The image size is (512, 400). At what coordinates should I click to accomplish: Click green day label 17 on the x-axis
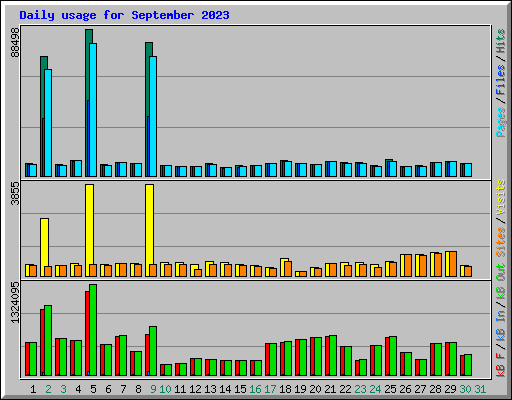[x=270, y=389]
